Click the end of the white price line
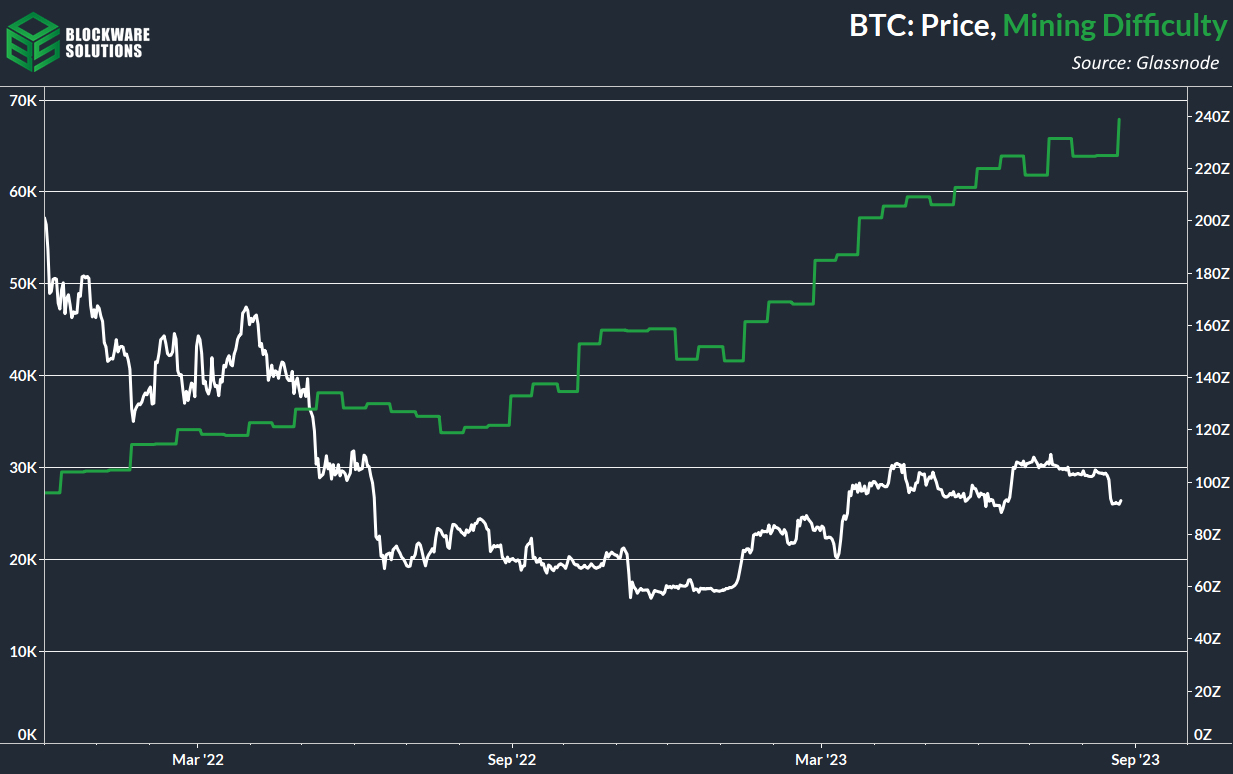This screenshot has width=1233, height=774. coord(1121,500)
